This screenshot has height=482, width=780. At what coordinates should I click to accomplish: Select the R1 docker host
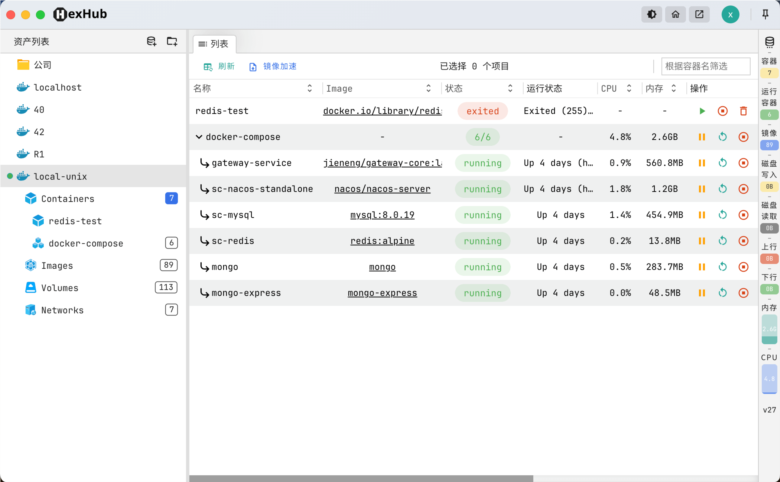pyautogui.click(x=94, y=154)
